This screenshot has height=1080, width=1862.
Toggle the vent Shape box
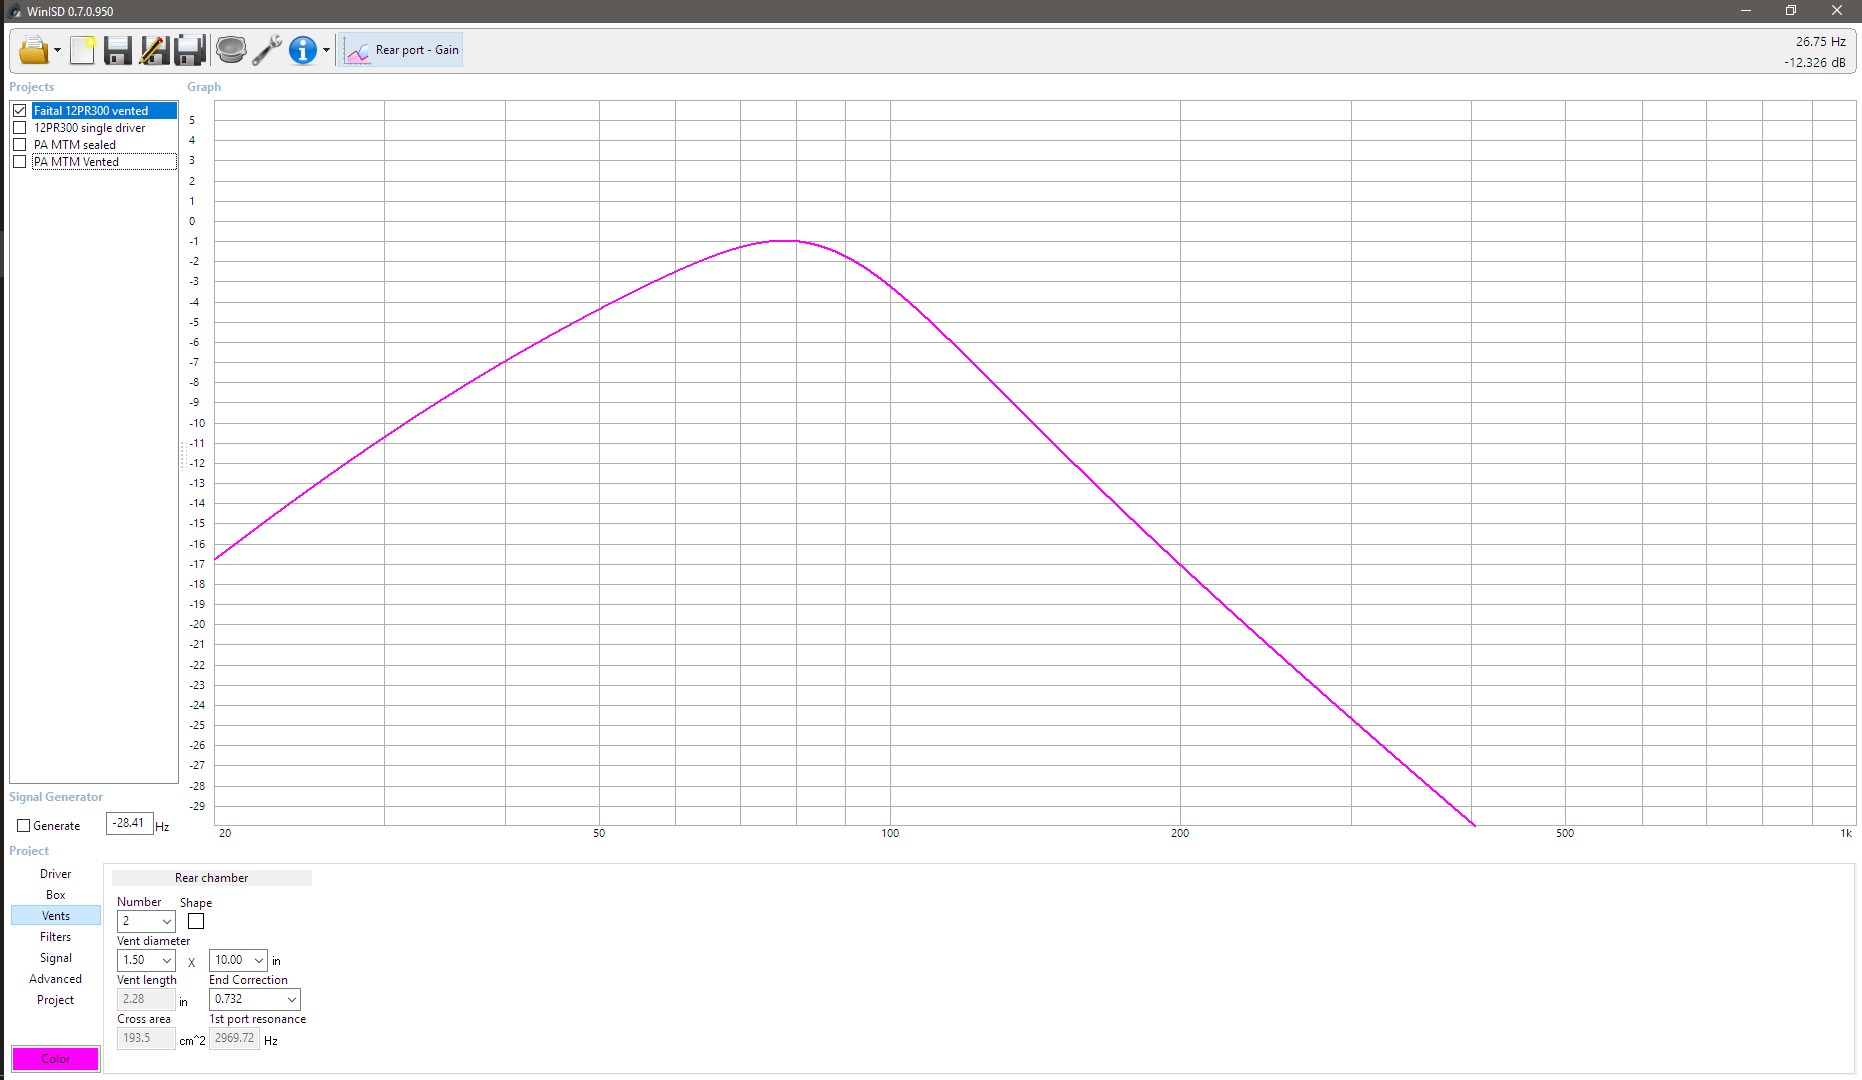[x=196, y=921]
